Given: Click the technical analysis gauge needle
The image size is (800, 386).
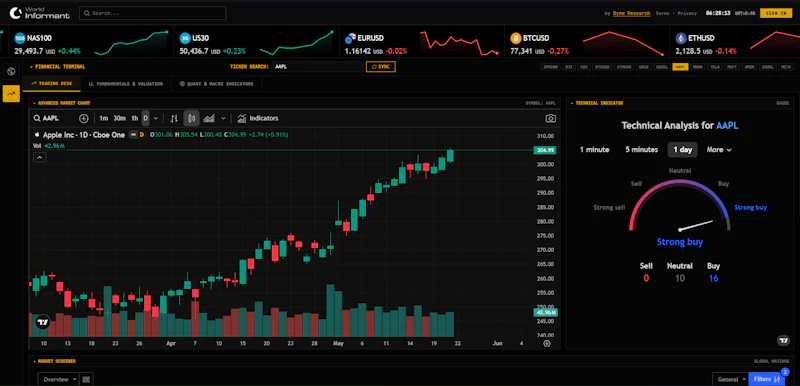Looking at the screenshot, I should (x=695, y=225).
